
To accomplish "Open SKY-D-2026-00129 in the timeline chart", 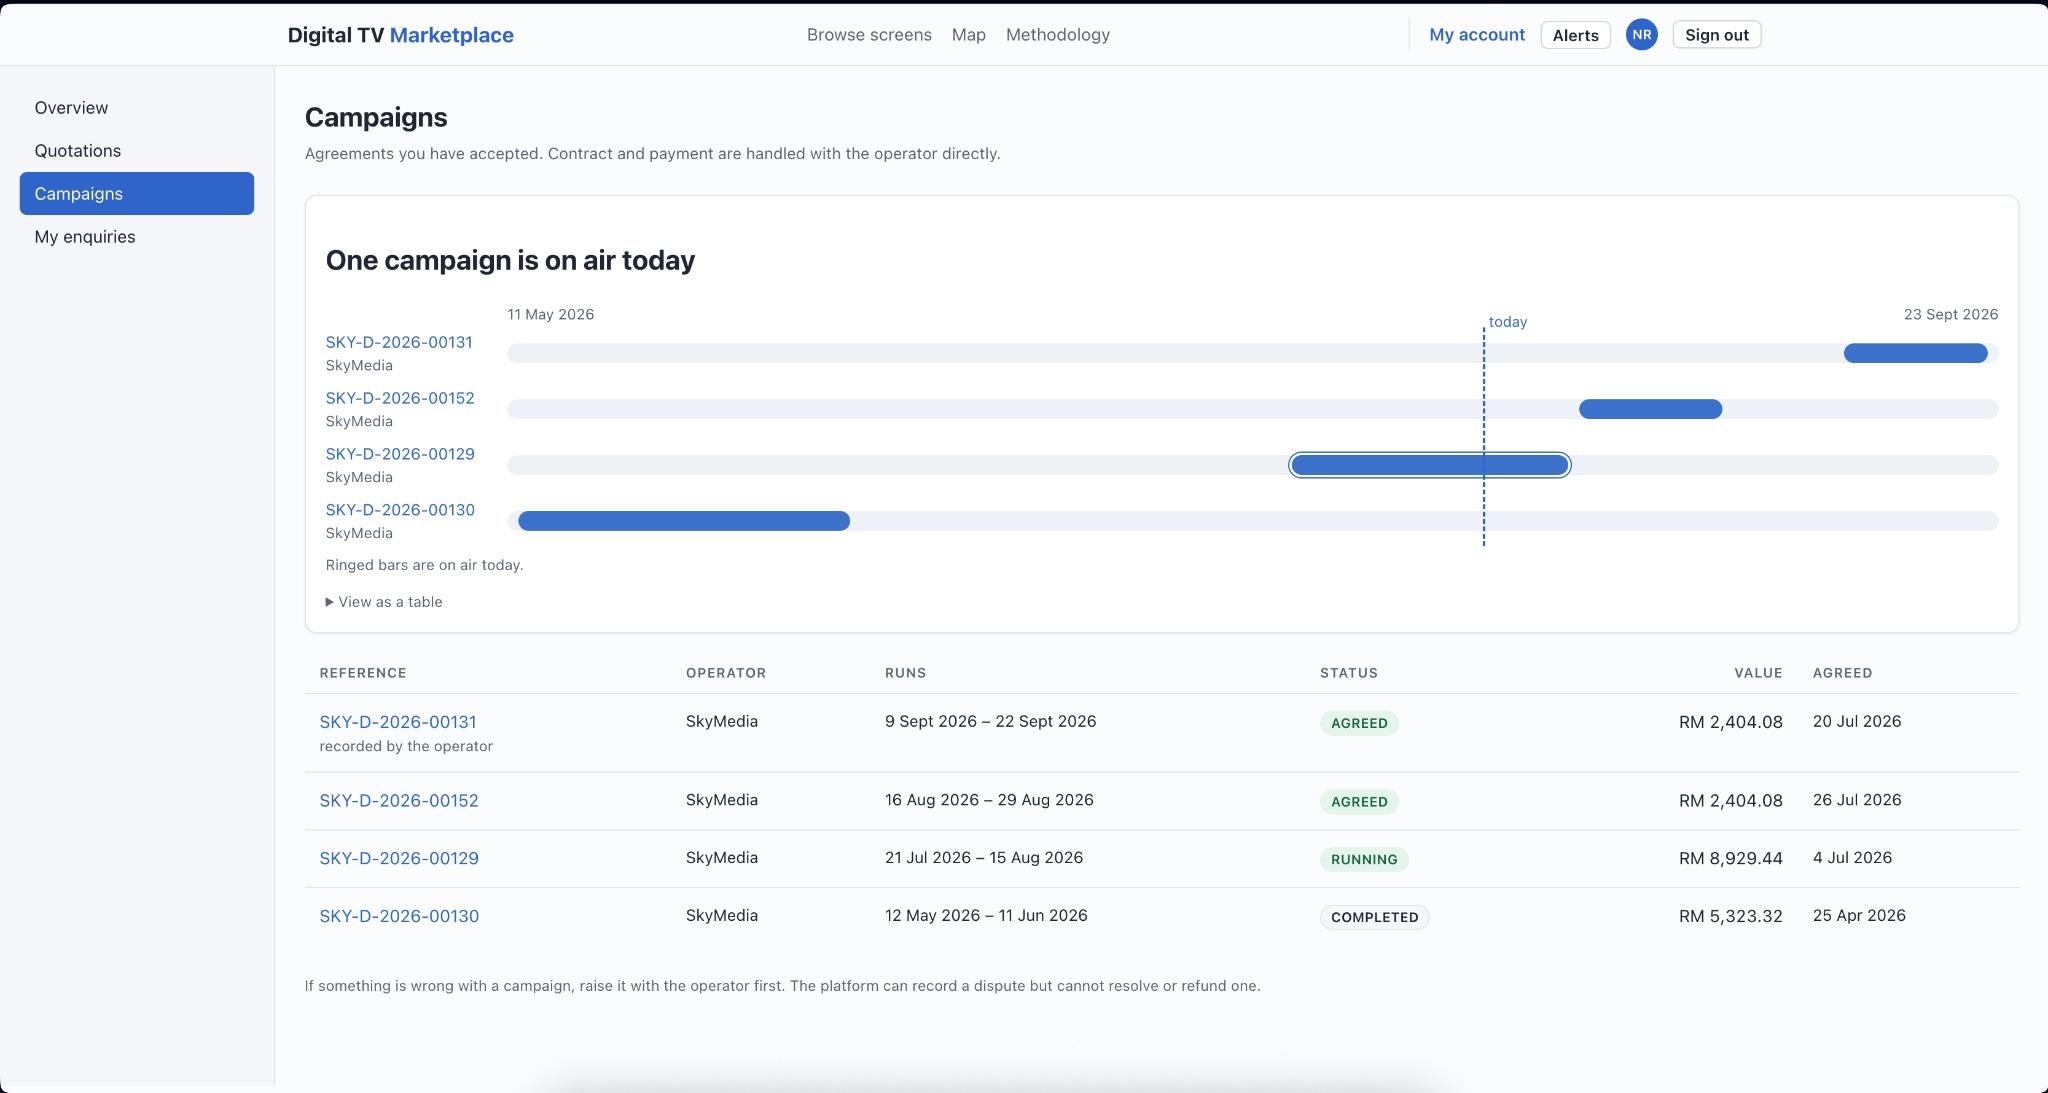I will [400, 454].
